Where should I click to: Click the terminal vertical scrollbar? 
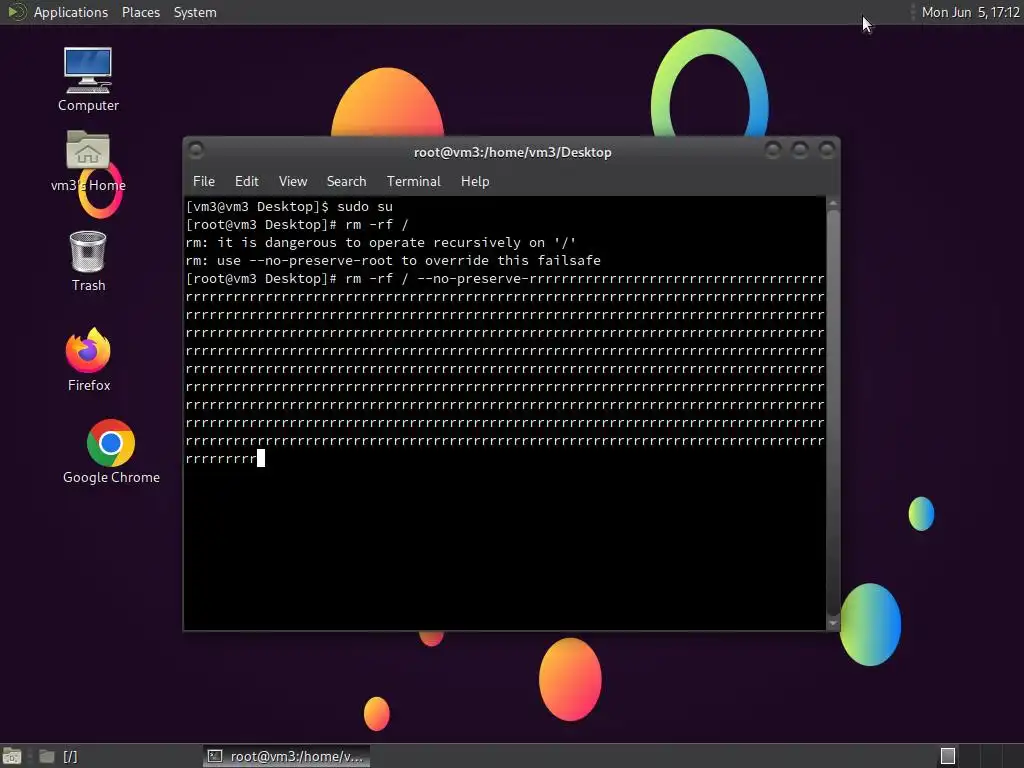tap(833, 413)
